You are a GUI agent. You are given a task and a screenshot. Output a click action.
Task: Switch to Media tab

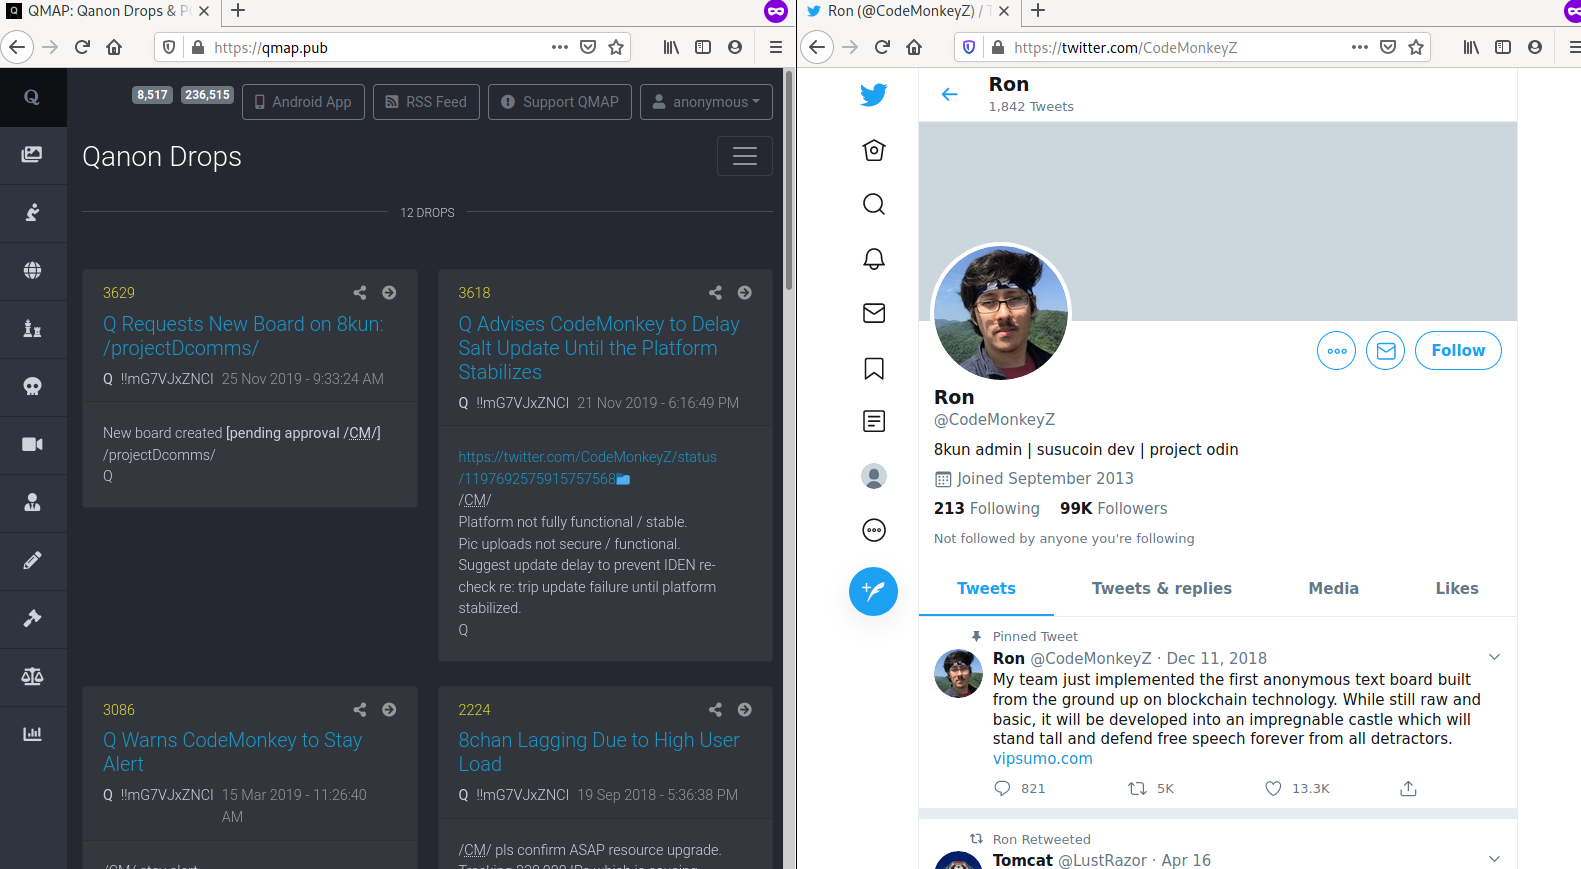(1334, 589)
